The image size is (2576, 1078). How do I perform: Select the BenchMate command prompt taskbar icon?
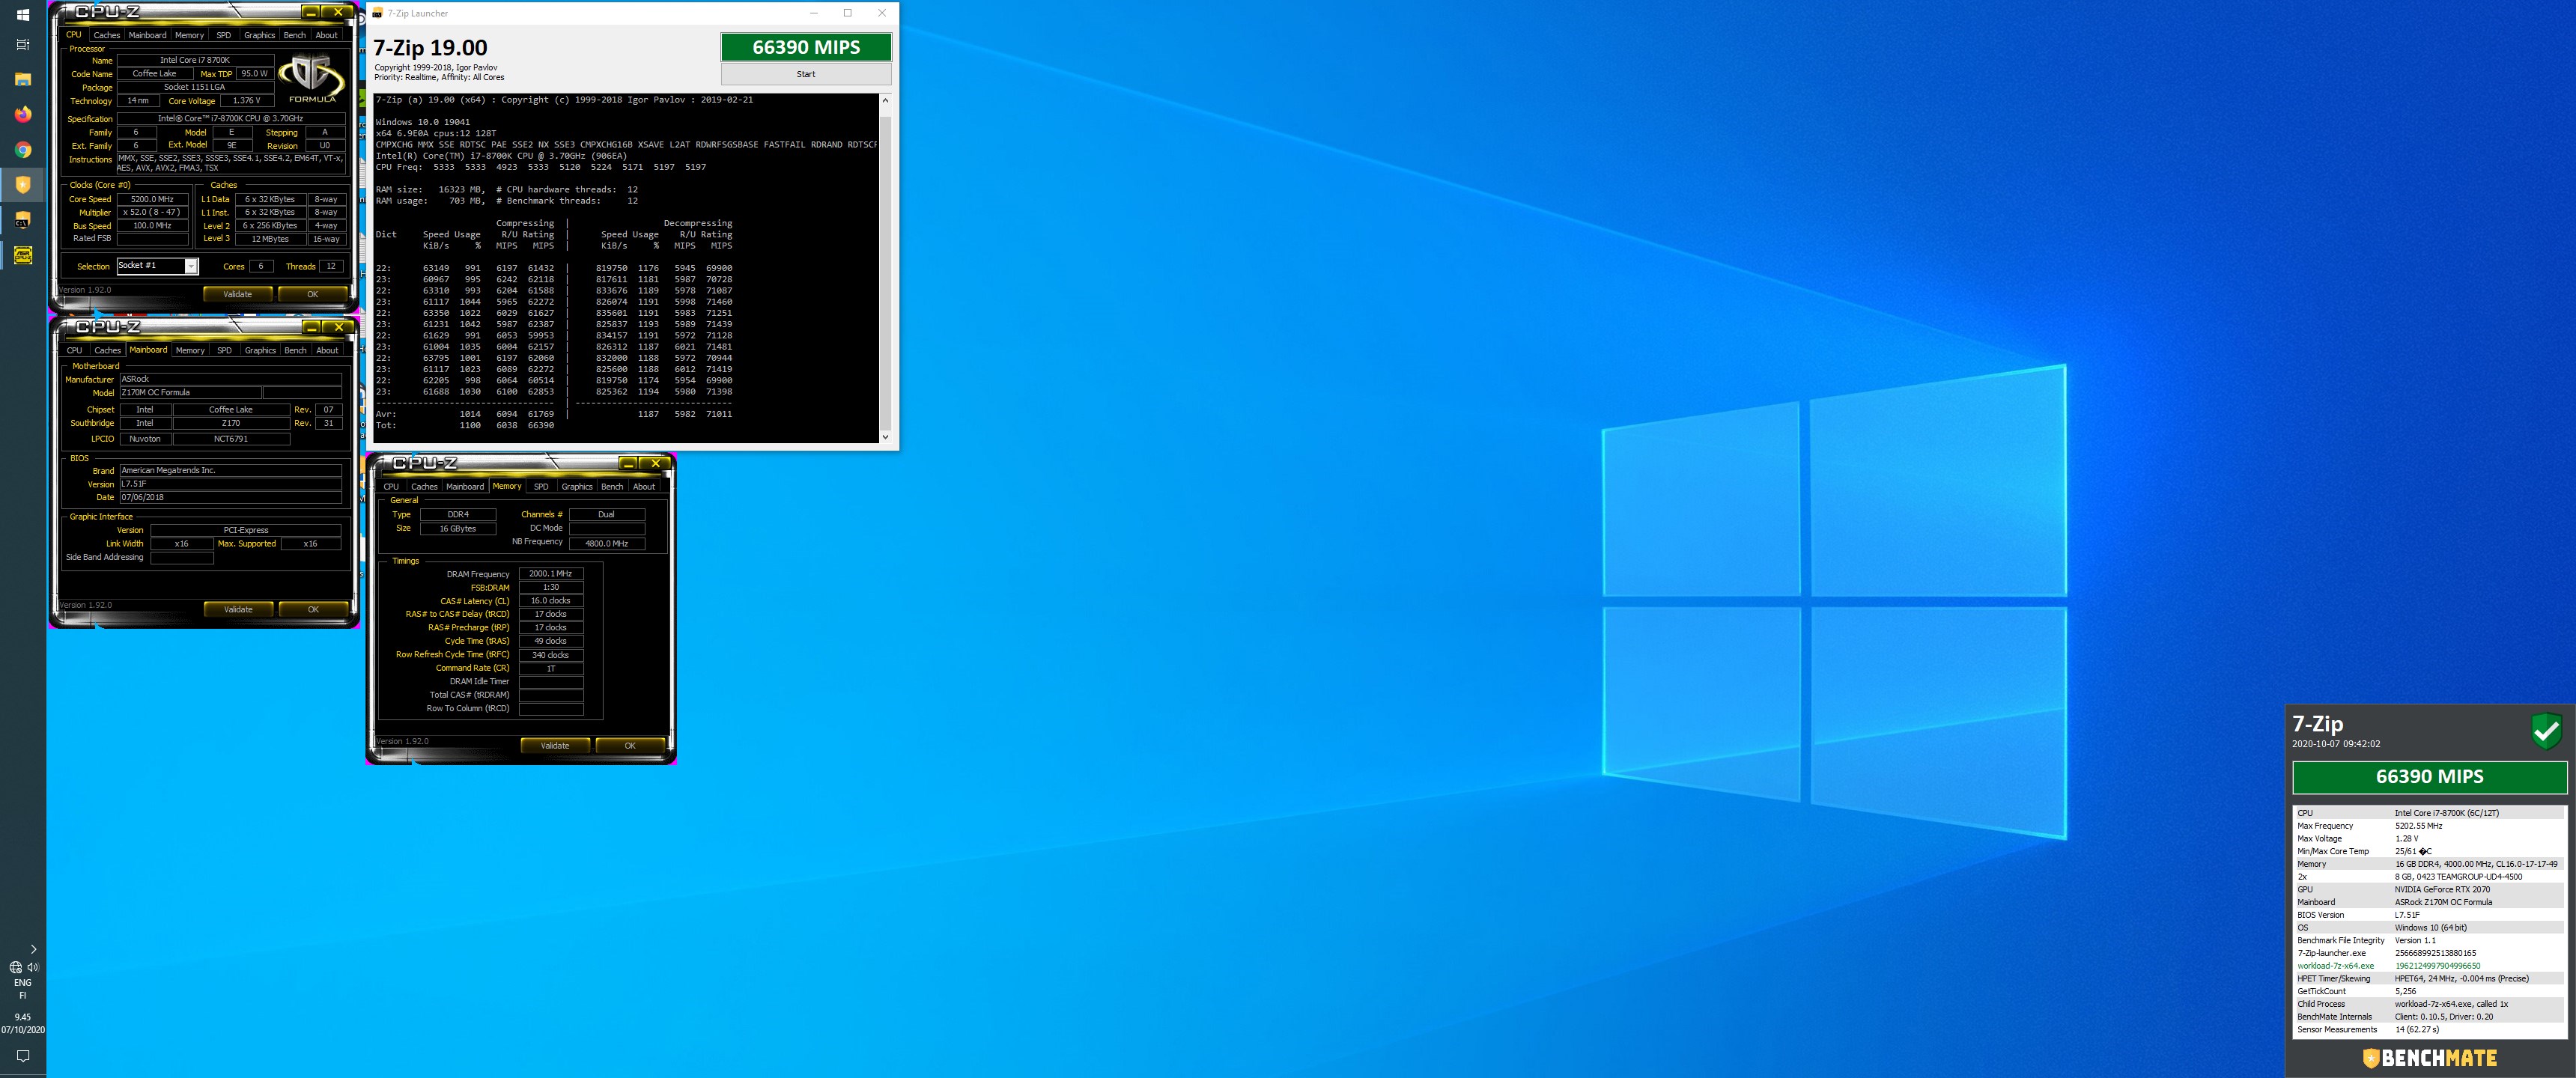(23, 220)
